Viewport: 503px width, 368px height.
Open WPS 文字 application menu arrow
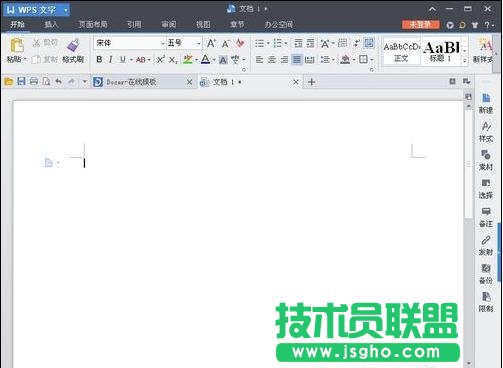[66, 10]
